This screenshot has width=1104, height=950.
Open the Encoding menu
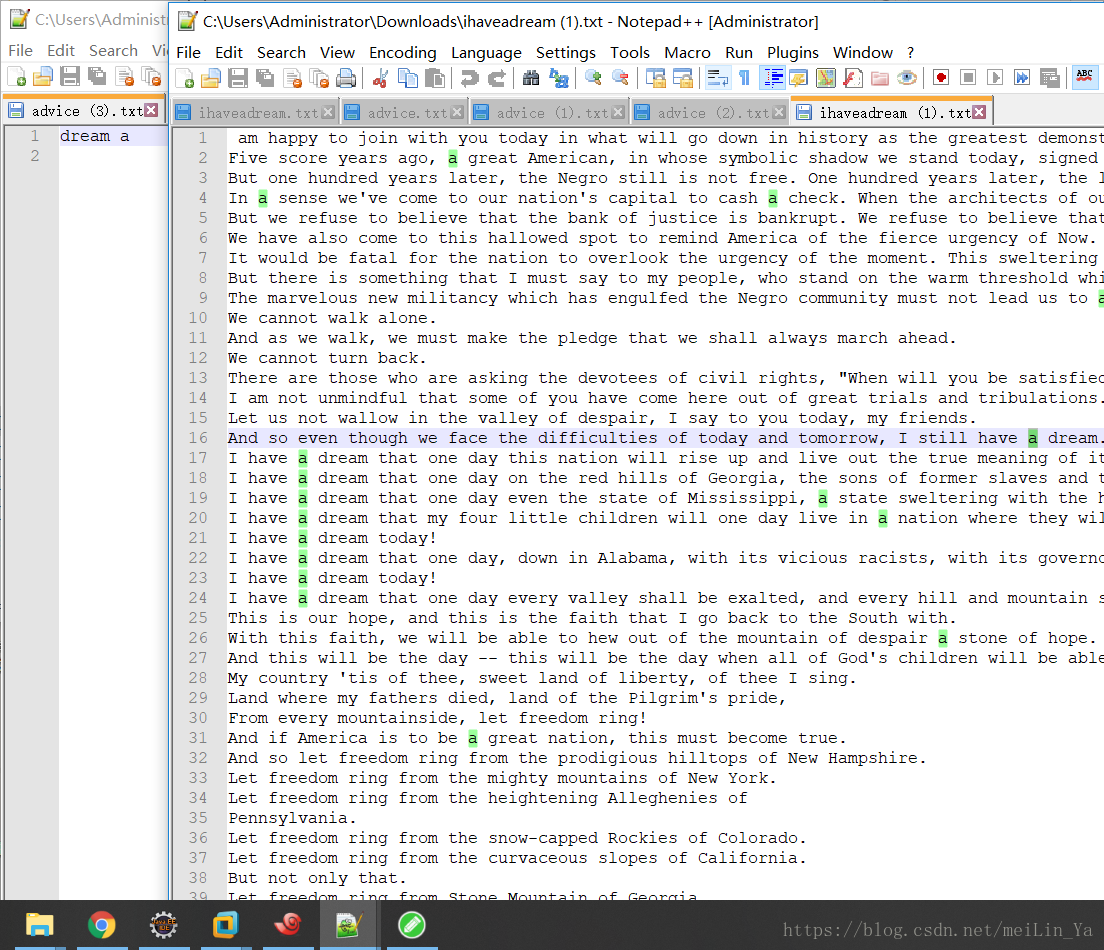(x=403, y=53)
